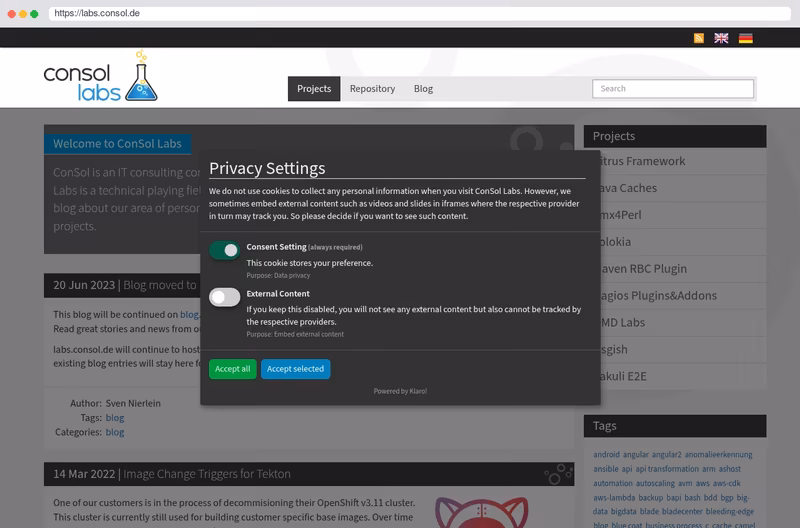Viewport: 800px width, 528px height.
Task: Open the 'Image Change Triggers for Tekton' post
Action: click(207, 474)
